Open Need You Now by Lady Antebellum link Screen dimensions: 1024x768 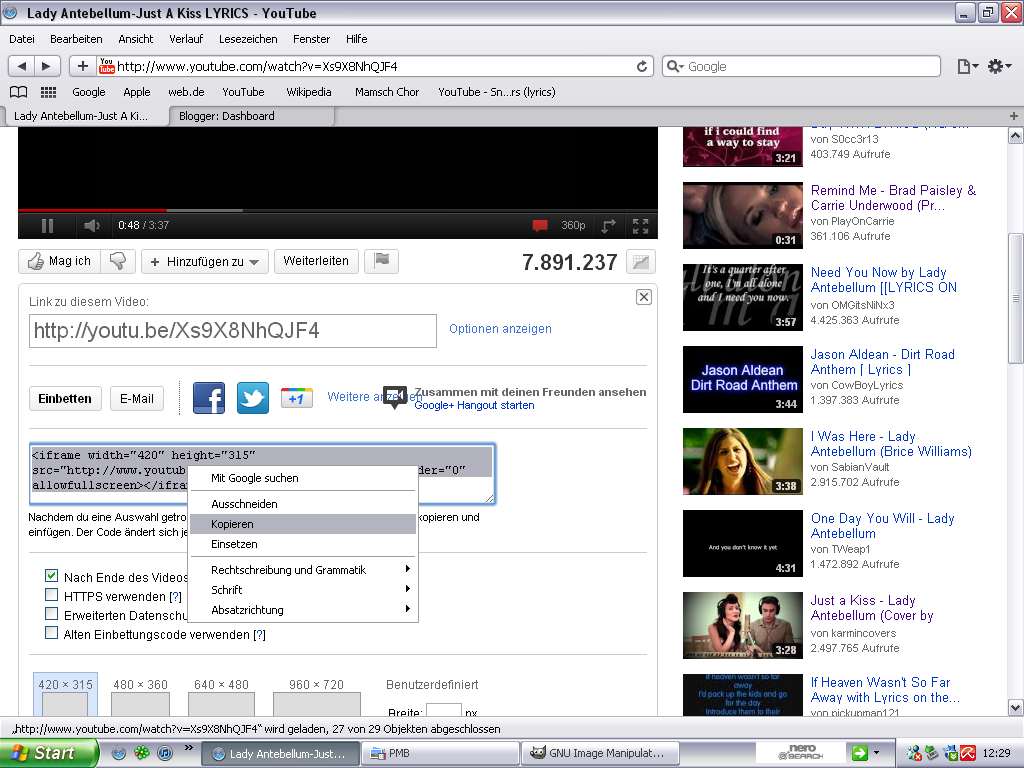884,280
